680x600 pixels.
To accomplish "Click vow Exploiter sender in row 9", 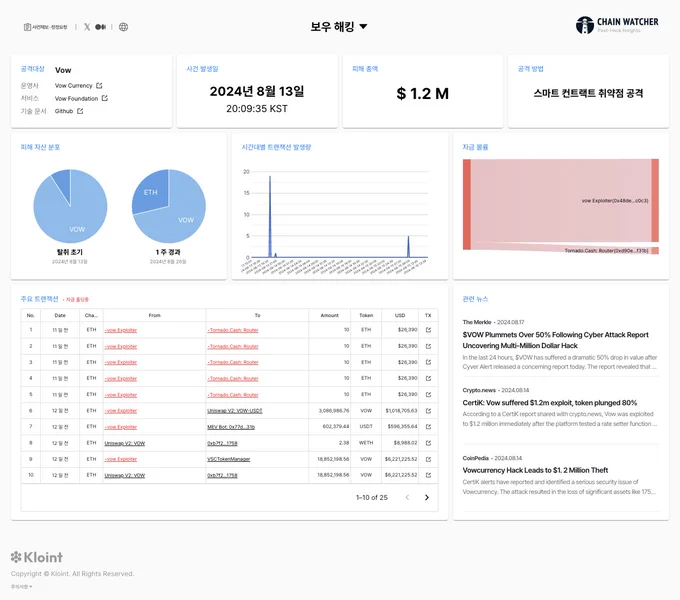I will (121, 459).
